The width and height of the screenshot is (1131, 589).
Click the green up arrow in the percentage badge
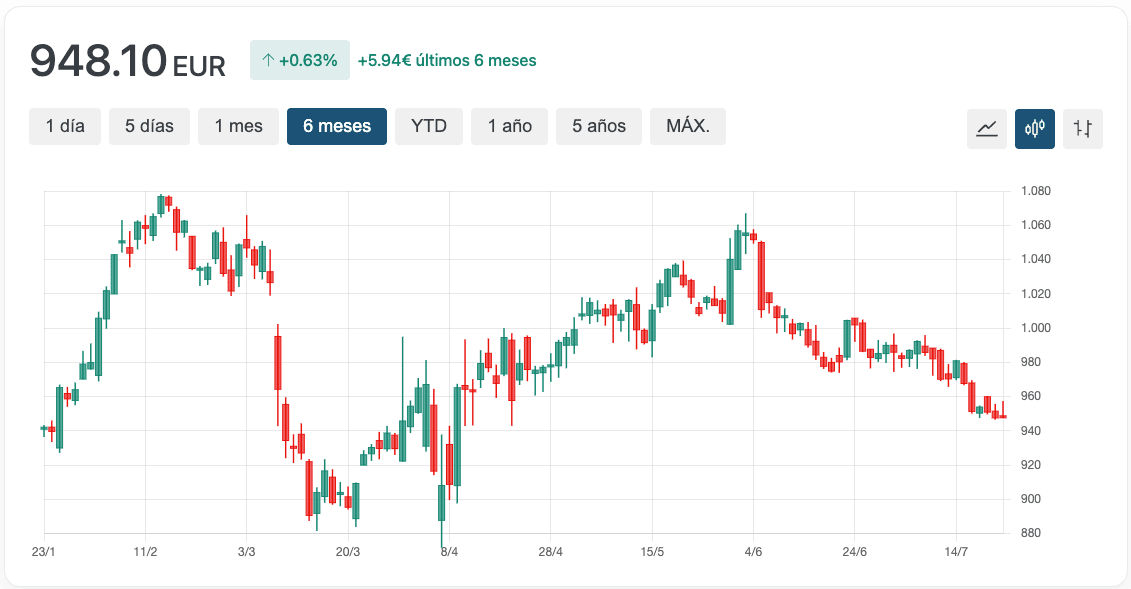click(x=267, y=60)
